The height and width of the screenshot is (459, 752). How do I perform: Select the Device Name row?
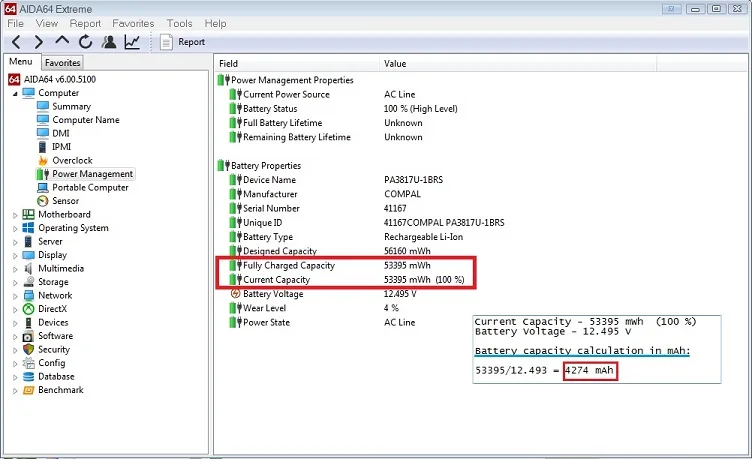pos(336,180)
